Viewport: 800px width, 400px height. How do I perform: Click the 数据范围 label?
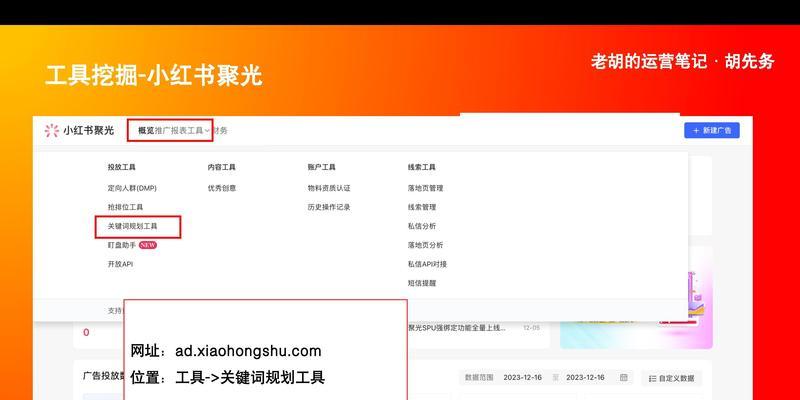[x=479, y=378]
